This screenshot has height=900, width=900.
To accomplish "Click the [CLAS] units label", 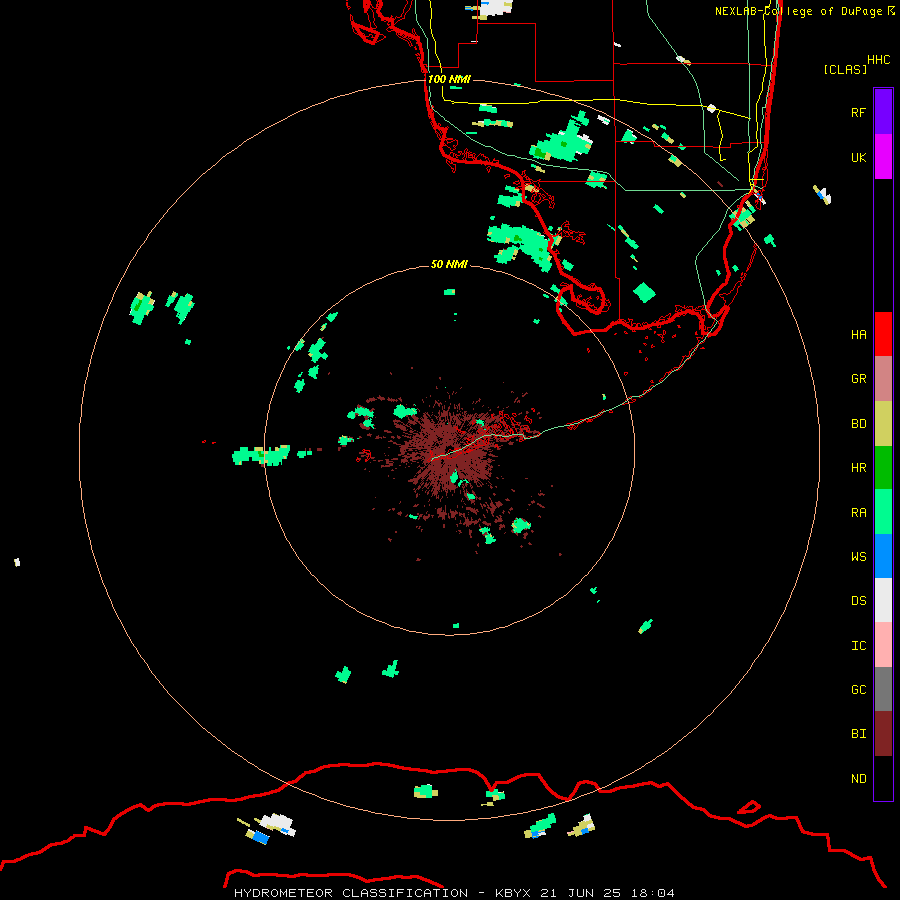I will tap(845, 69).
